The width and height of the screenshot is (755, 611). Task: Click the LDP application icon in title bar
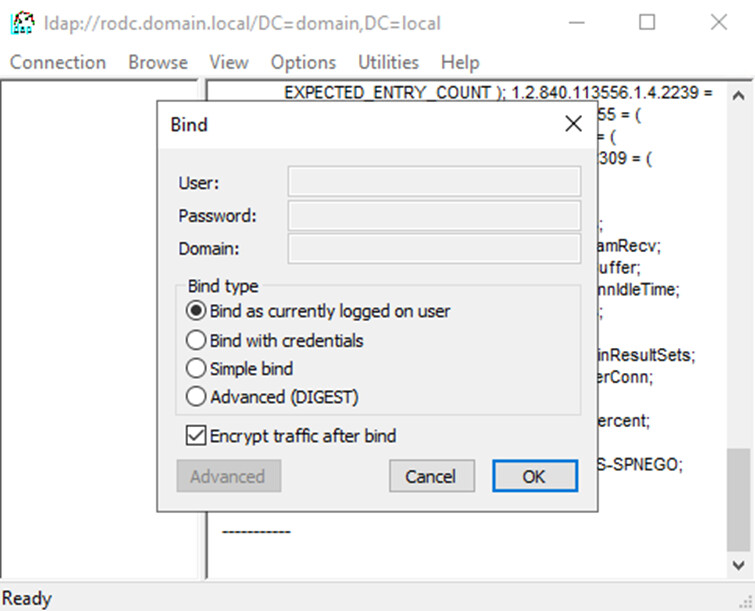point(18,22)
